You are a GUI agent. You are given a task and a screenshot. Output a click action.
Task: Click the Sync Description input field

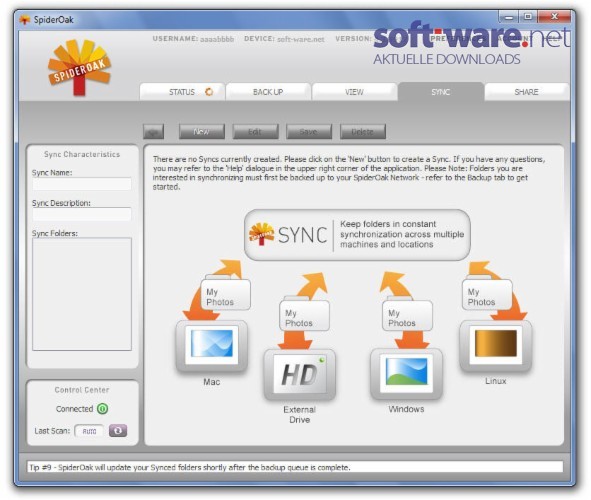coord(82,214)
